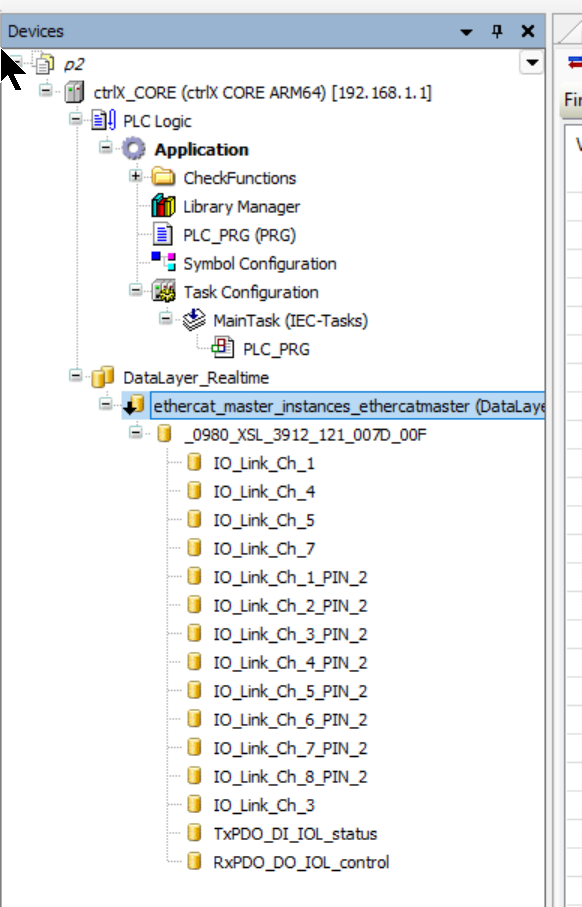Select Symbol Configuration entry
582x907 pixels.
click(x=260, y=264)
